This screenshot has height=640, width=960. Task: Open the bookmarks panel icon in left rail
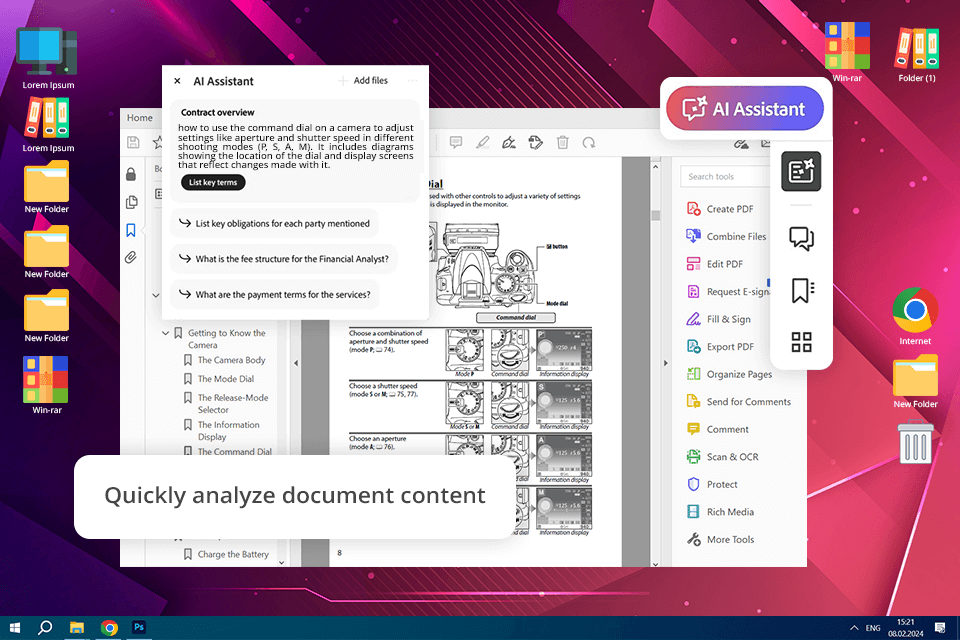(x=131, y=230)
